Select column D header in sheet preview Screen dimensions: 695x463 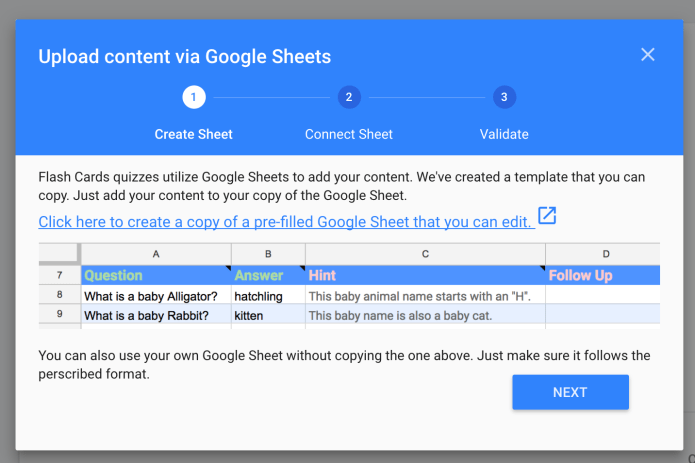(604, 254)
